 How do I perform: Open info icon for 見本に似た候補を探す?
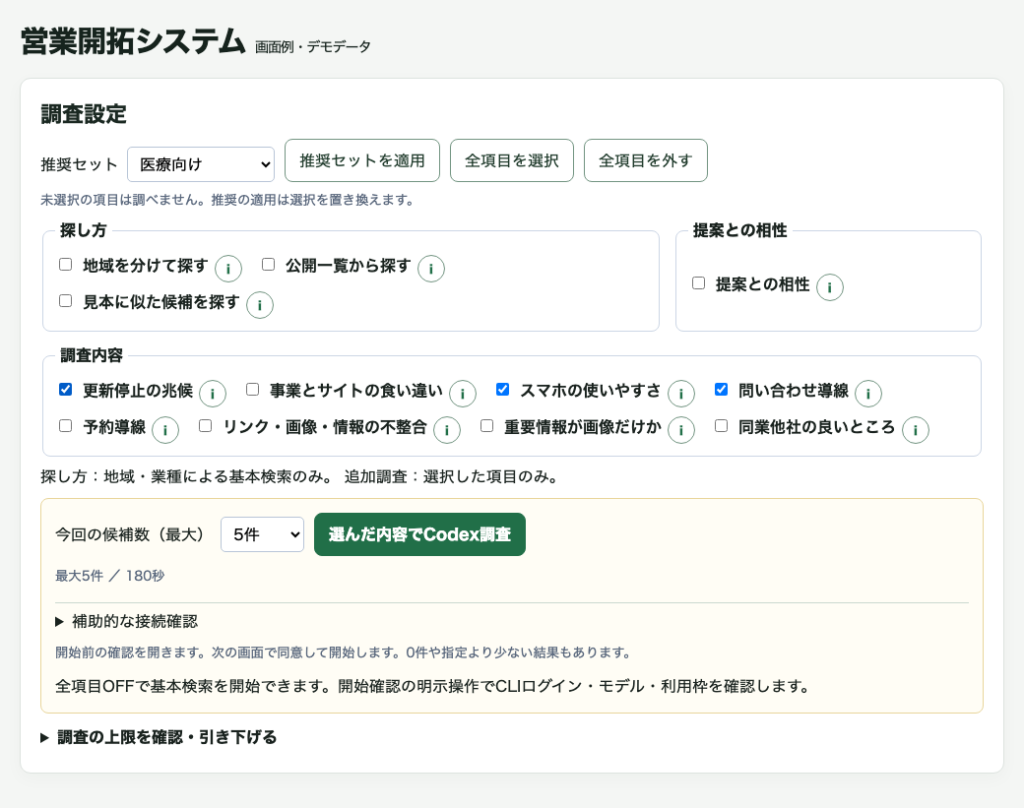260,305
